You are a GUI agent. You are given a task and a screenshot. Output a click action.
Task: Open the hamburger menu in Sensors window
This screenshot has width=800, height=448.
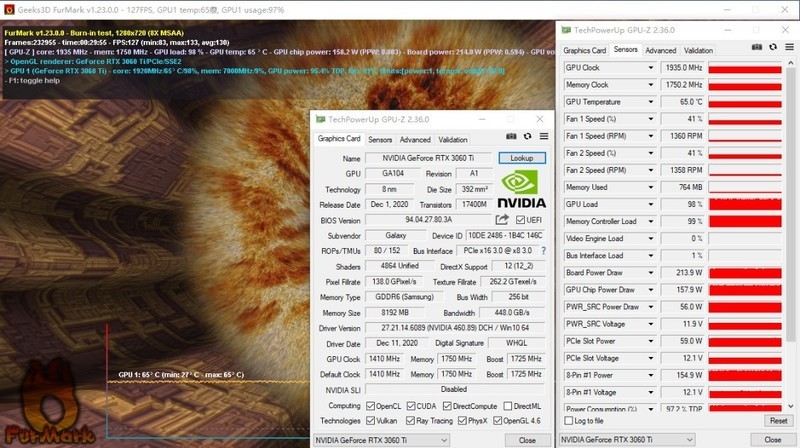[789, 47]
